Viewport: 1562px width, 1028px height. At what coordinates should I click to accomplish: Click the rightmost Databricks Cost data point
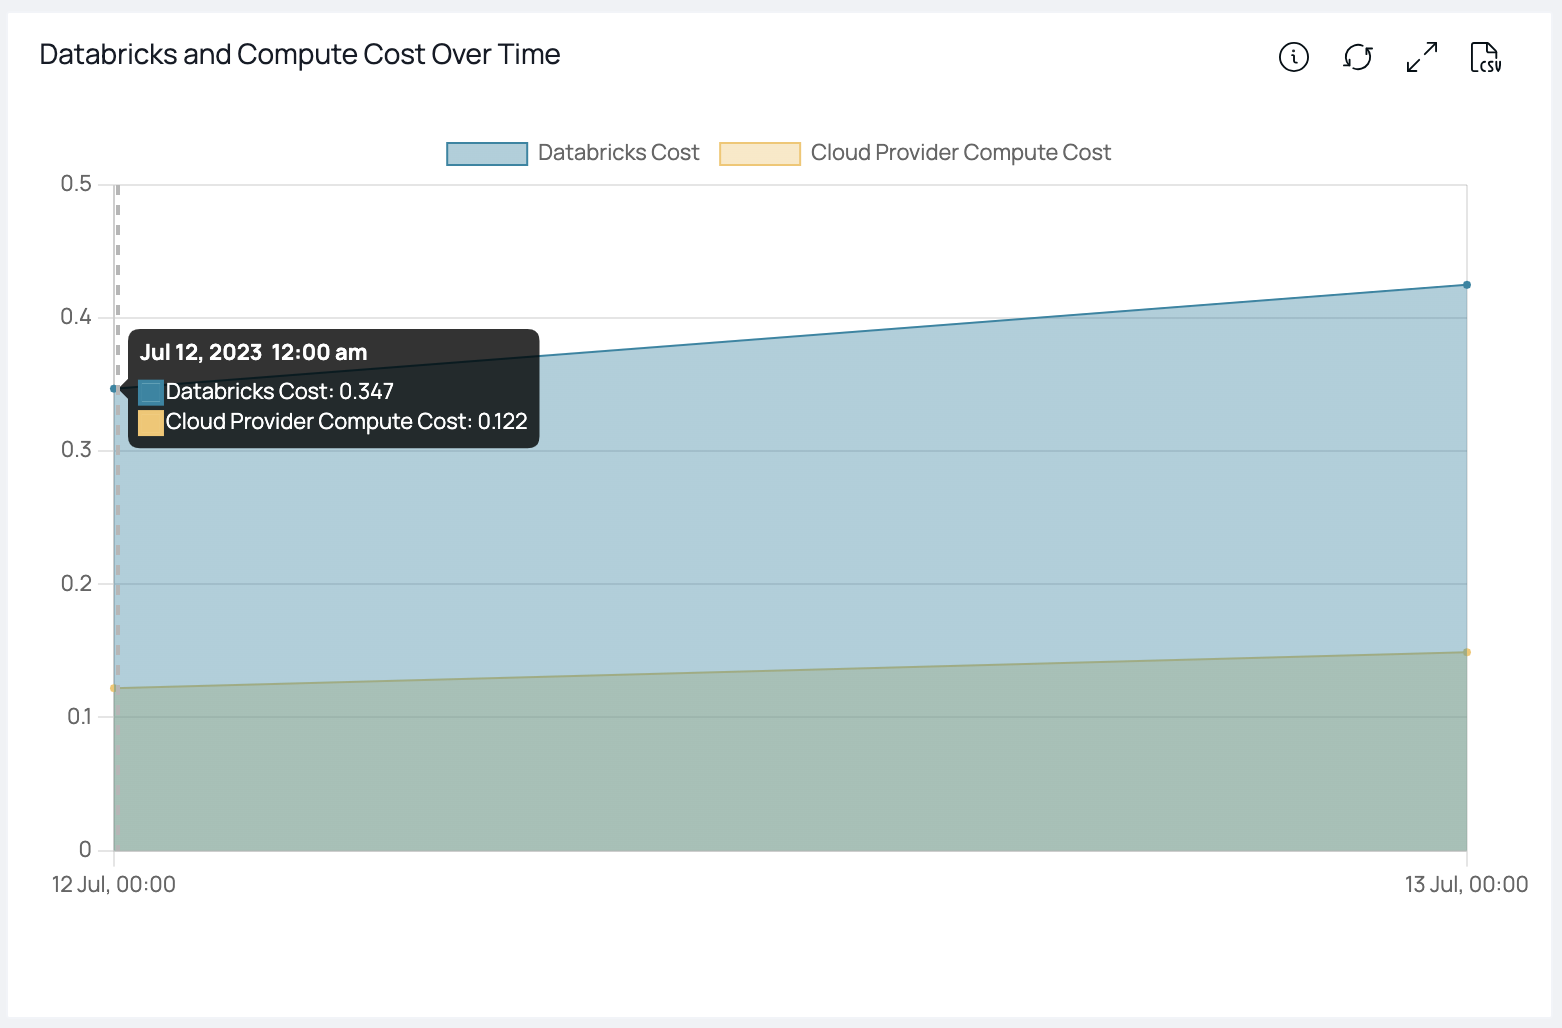coord(1467,285)
